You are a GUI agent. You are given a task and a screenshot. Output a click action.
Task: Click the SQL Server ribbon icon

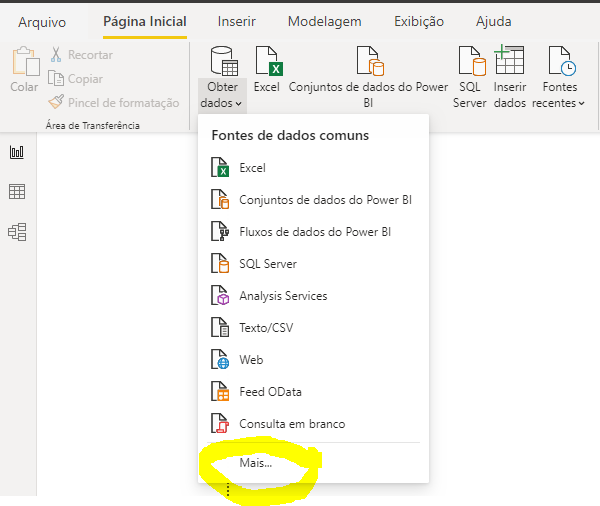472,60
